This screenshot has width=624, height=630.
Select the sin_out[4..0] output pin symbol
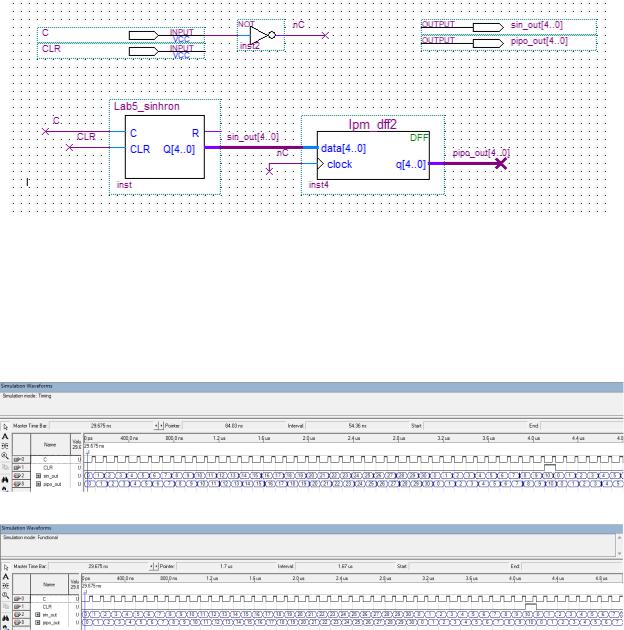(x=488, y=27)
